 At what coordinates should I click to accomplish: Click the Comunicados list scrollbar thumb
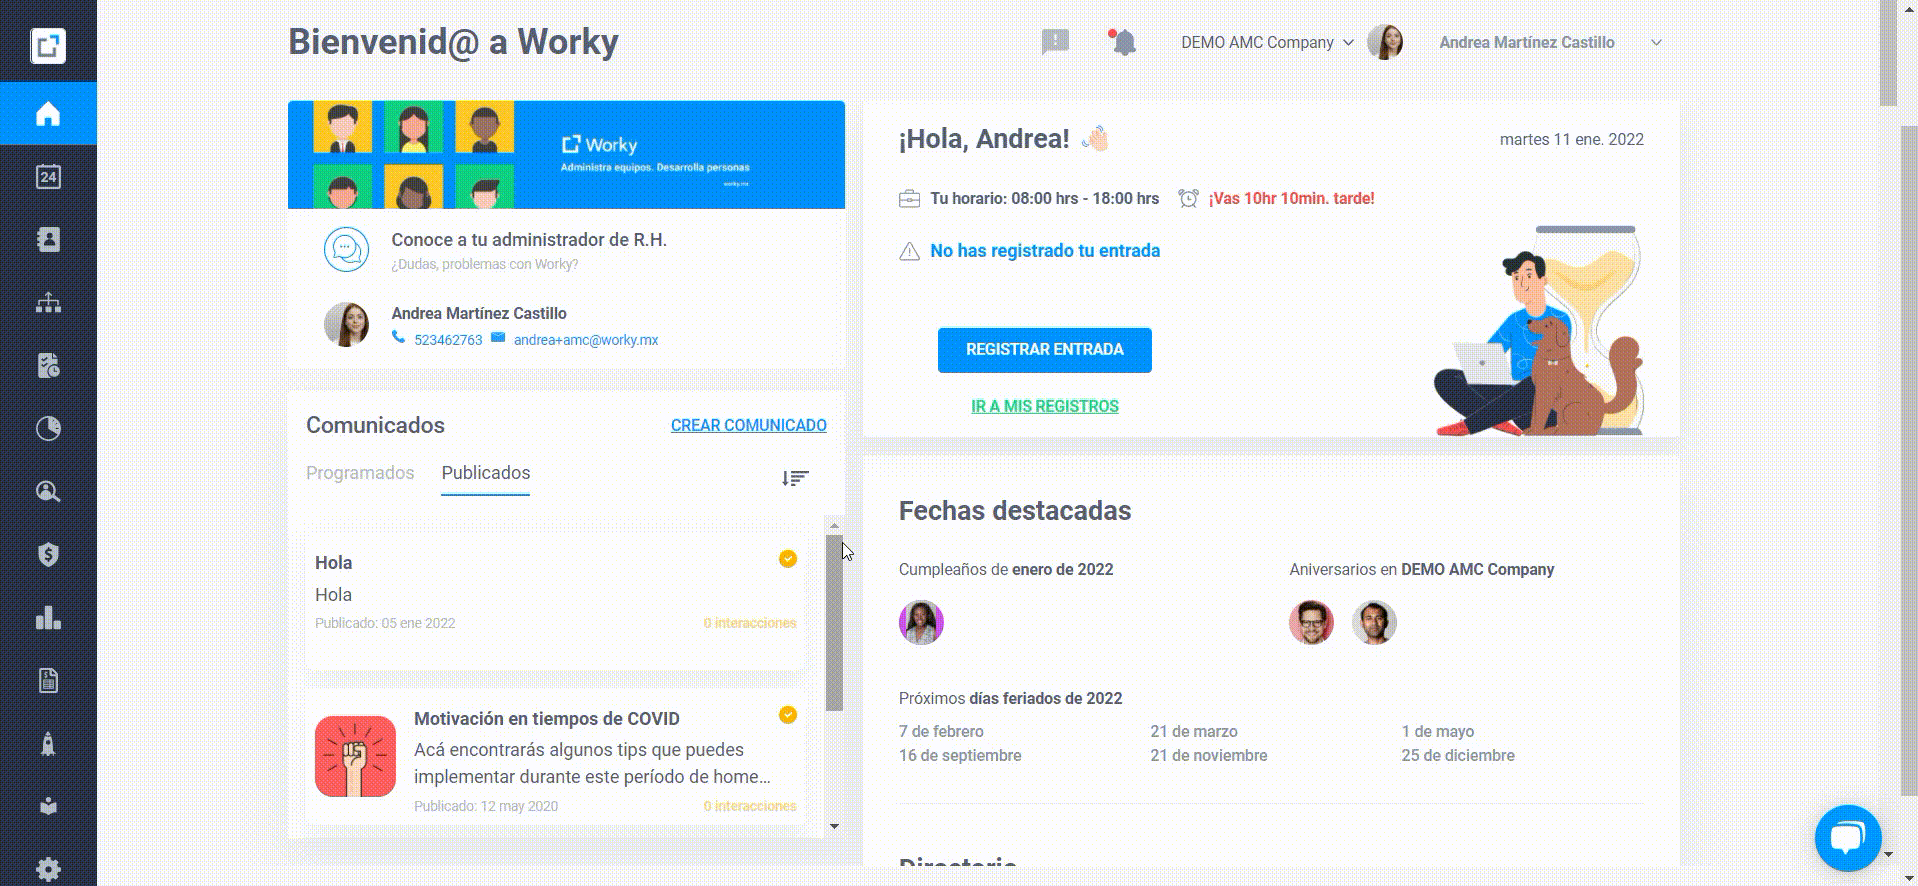(x=834, y=623)
